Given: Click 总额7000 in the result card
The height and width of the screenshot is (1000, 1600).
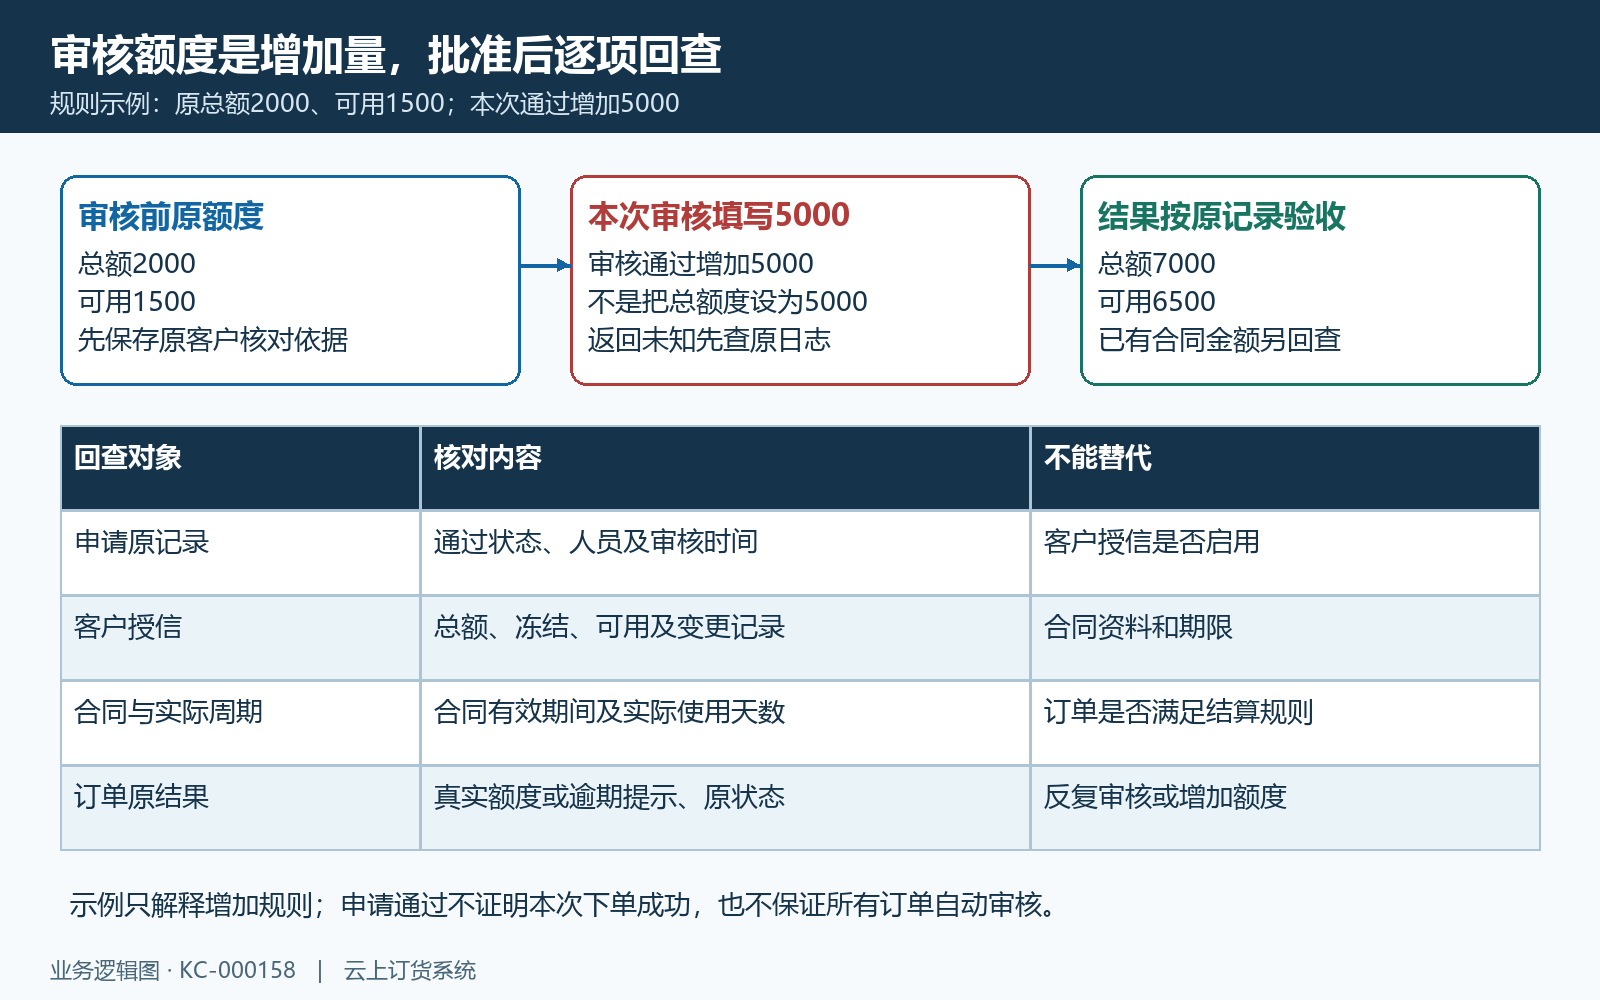Looking at the screenshot, I should 1157,263.
